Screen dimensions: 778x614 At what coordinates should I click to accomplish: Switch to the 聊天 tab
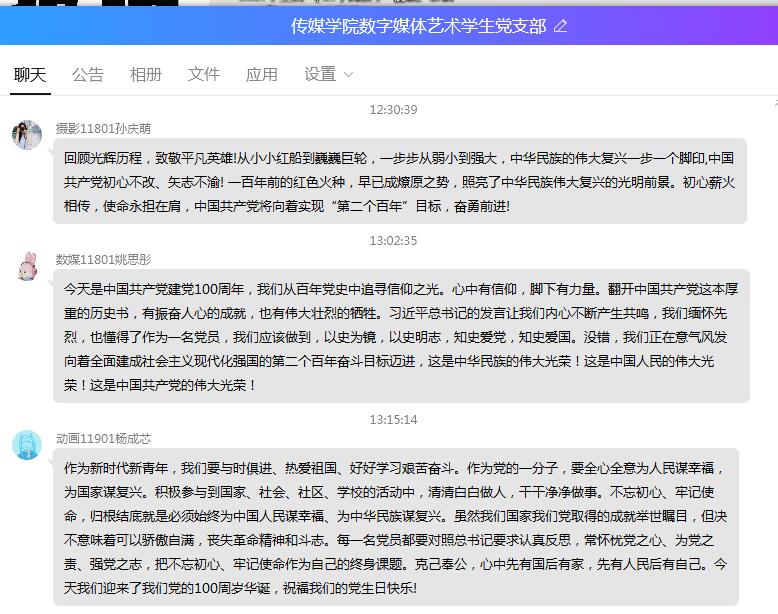tap(29, 75)
